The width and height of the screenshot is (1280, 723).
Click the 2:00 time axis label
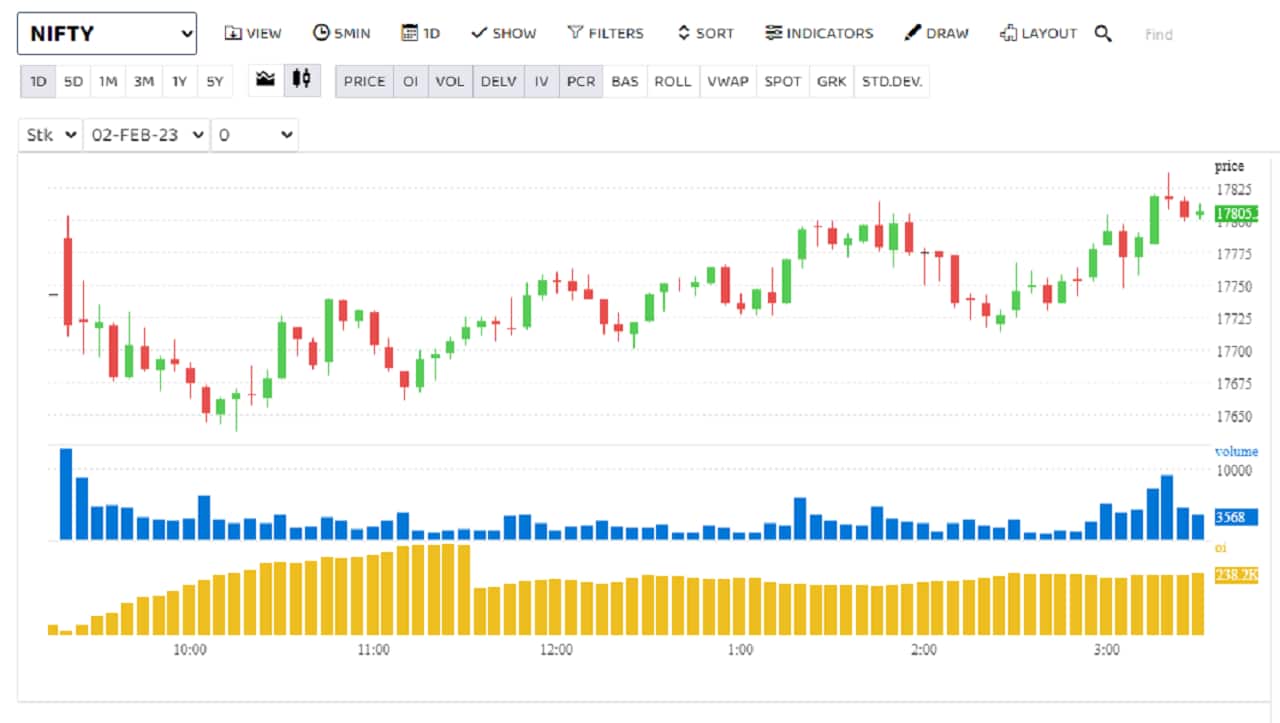924,649
